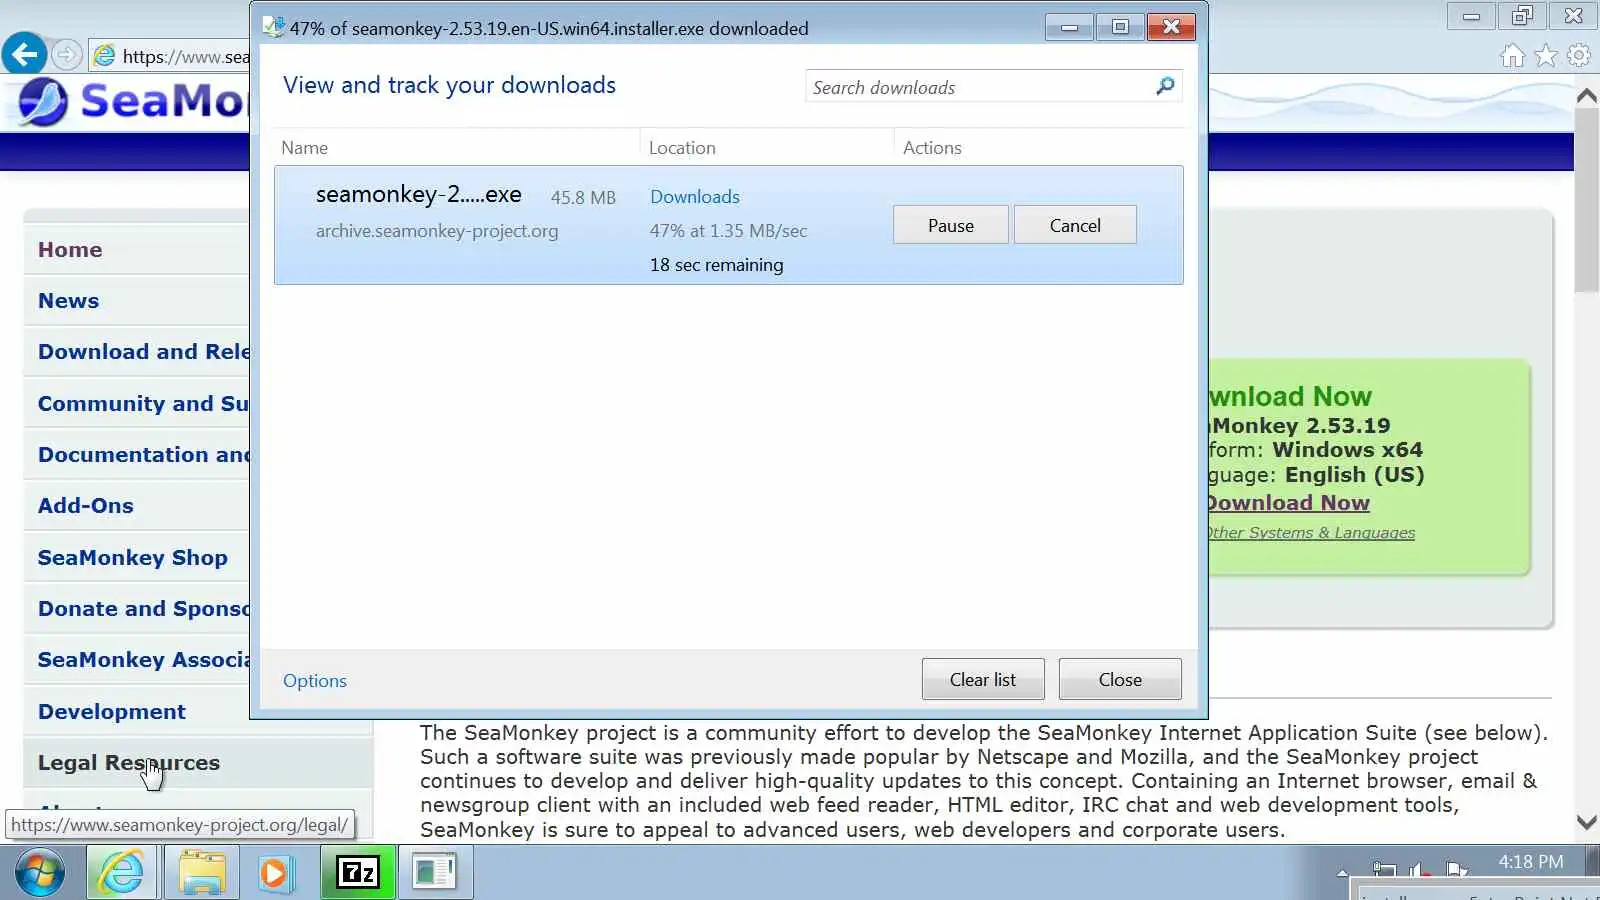Click the page scrollbar down arrow
The image size is (1600, 900).
click(1586, 822)
